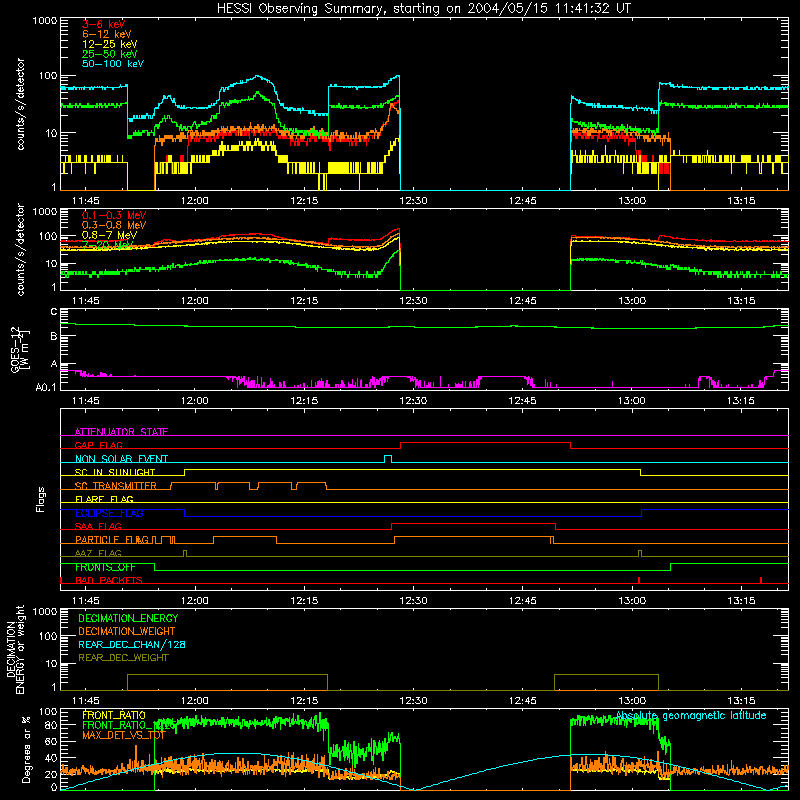Click the 1000 label on top panel y-axis
This screenshot has width=800, height=800.
[x=45, y=21]
